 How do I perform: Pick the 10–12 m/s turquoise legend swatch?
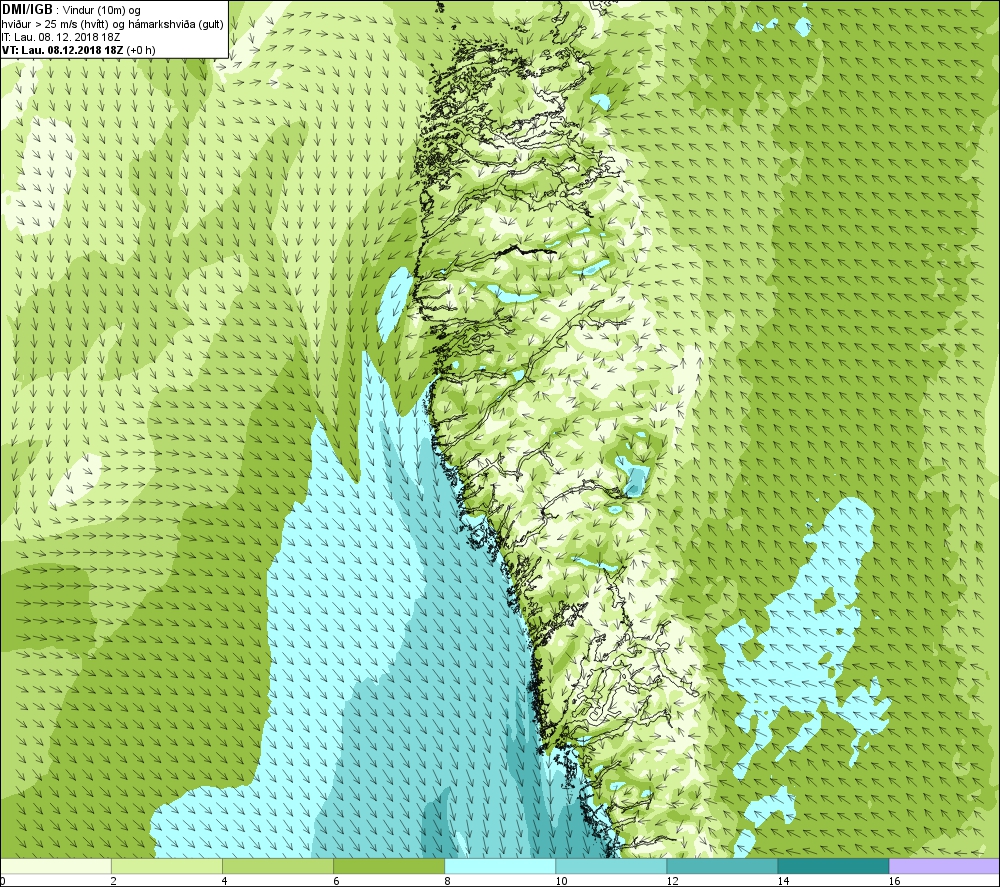(611, 866)
